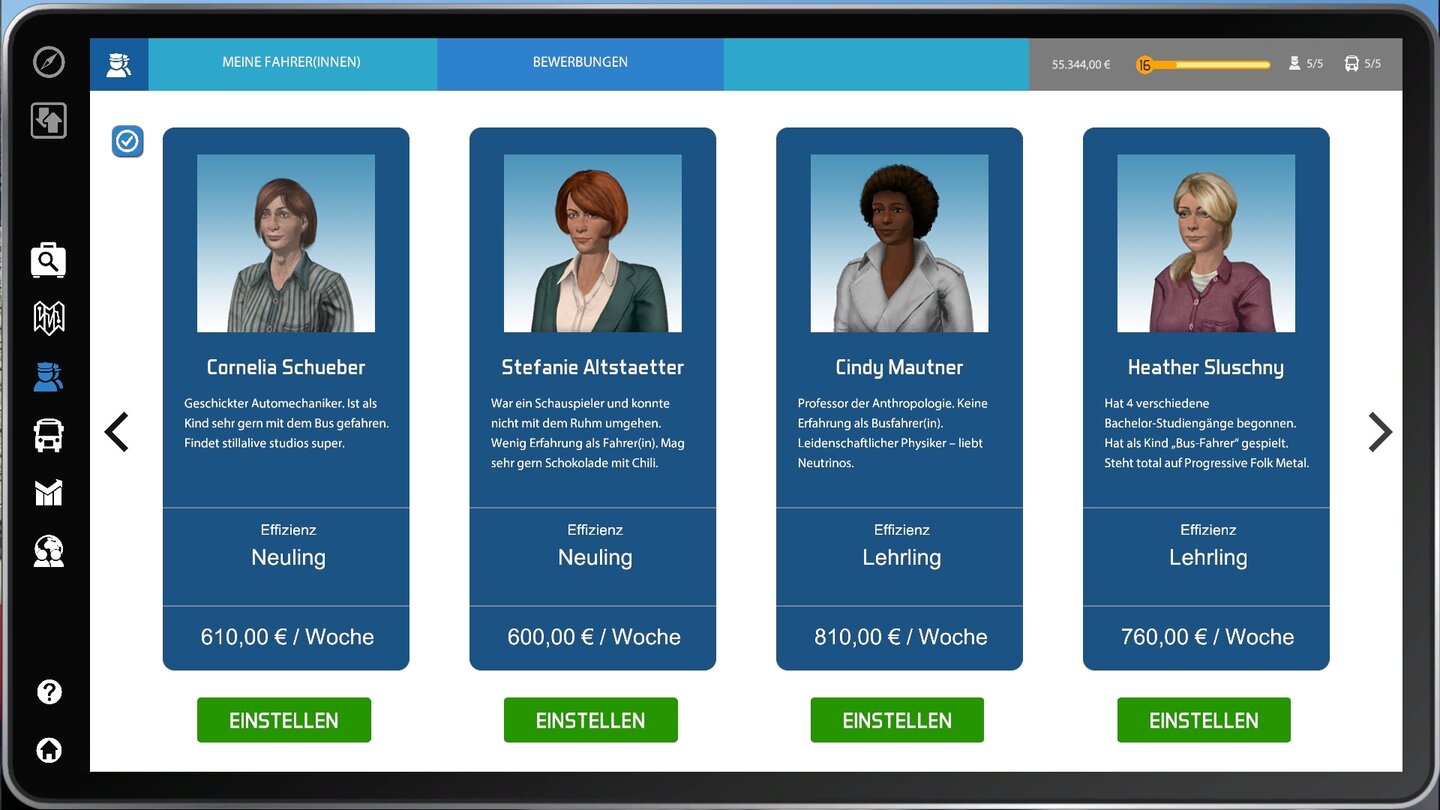
Task: Click the driver count icon showing 5/5
Action: tap(1295, 64)
